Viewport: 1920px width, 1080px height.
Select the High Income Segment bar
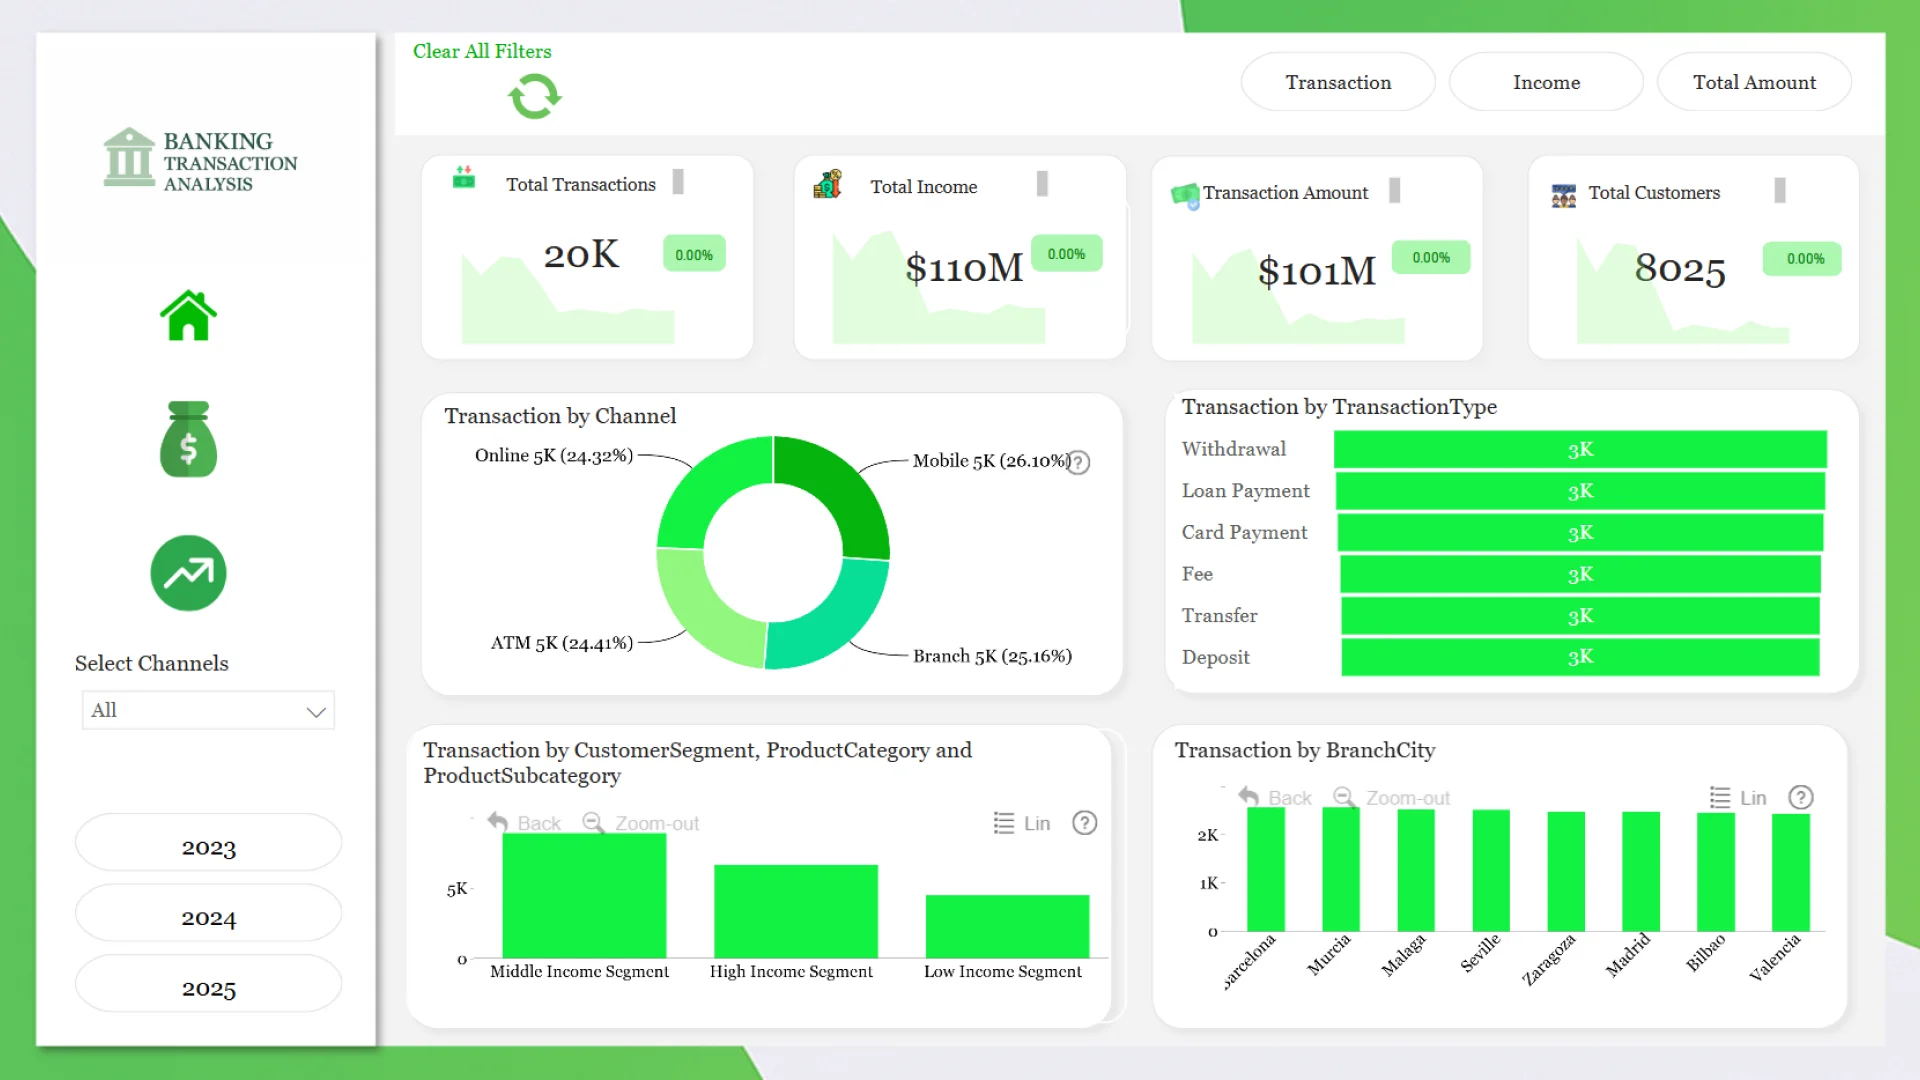(x=796, y=911)
